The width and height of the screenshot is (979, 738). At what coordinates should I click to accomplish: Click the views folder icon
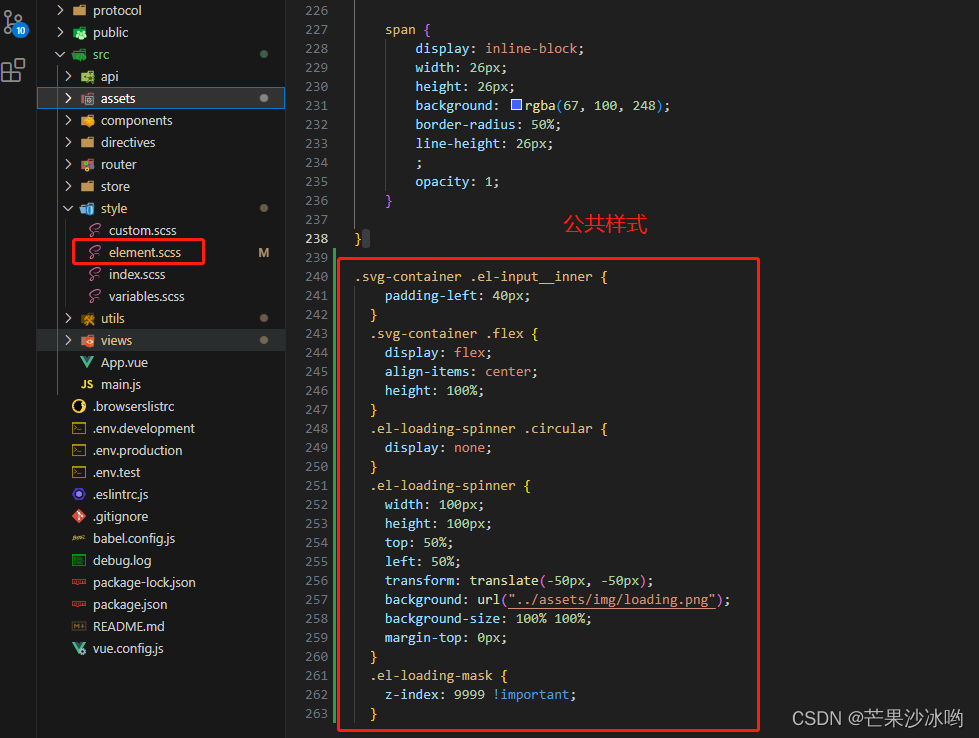tap(87, 340)
